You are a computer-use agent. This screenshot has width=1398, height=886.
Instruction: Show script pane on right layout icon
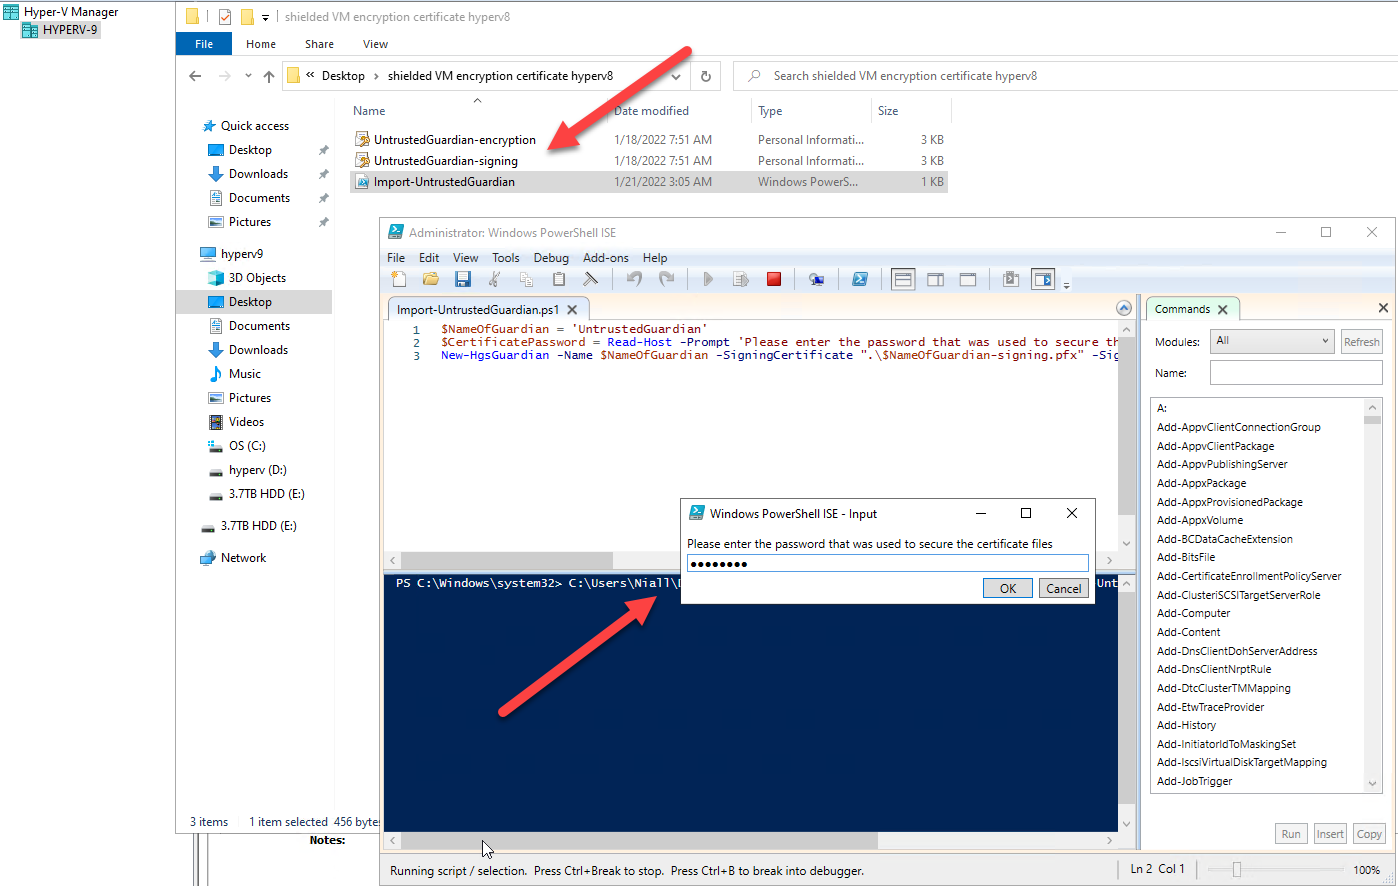(936, 280)
